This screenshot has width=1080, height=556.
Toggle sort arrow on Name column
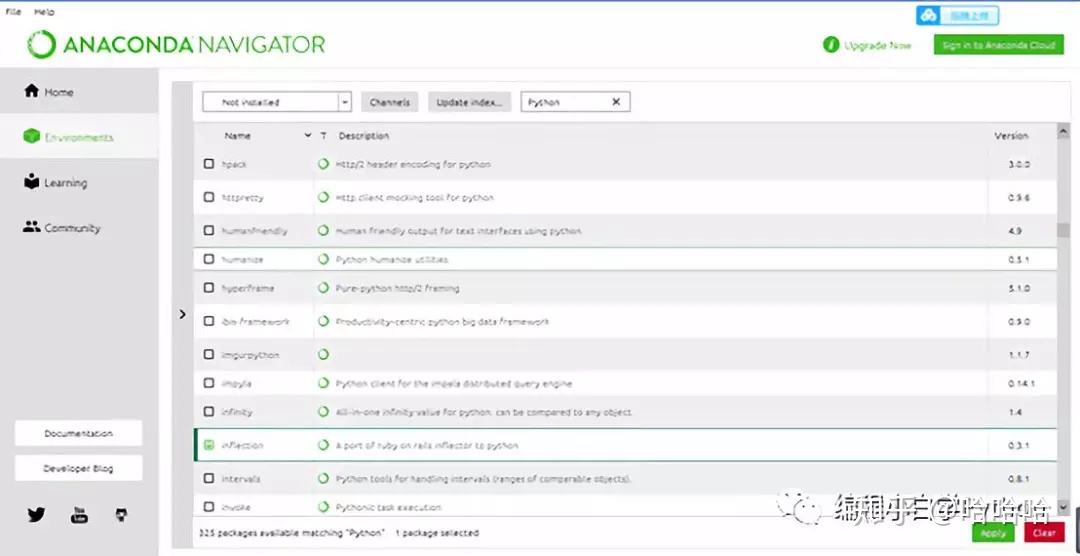coord(307,136)
